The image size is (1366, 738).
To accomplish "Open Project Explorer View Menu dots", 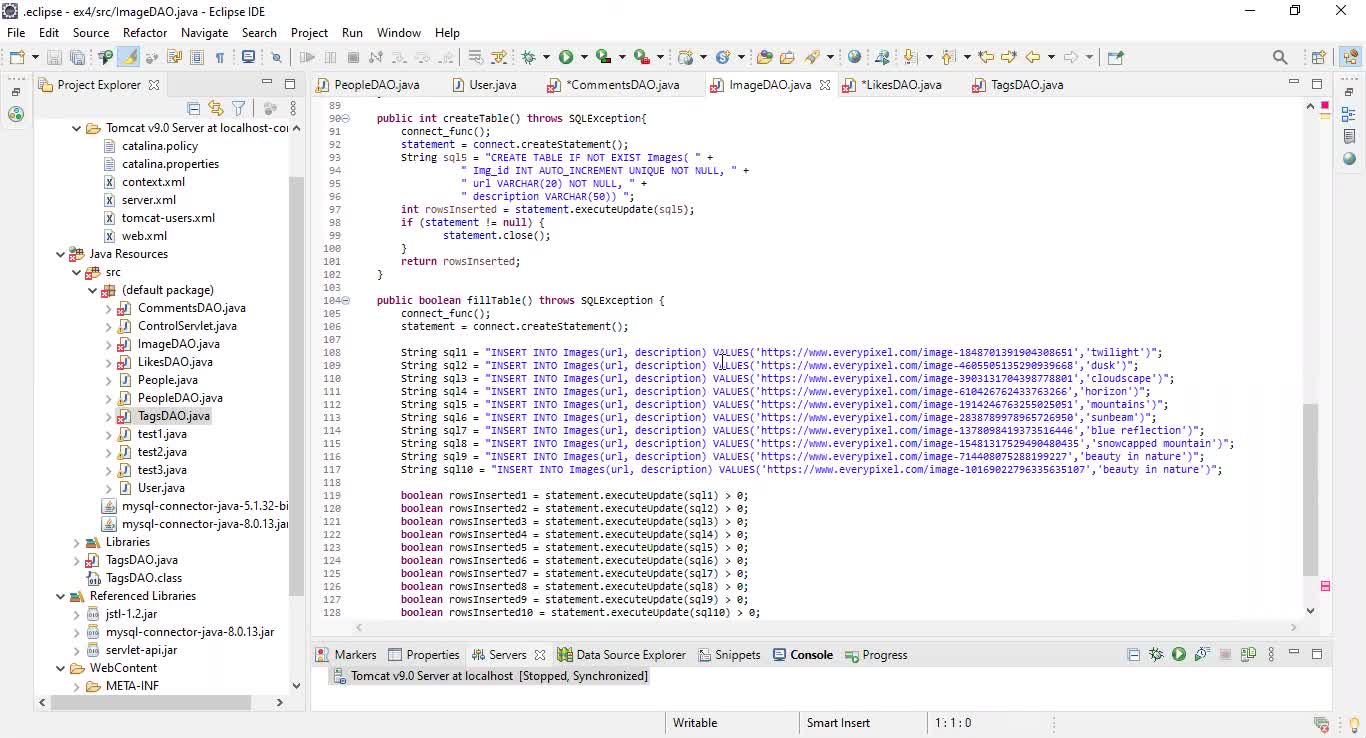I will point(293,108).
